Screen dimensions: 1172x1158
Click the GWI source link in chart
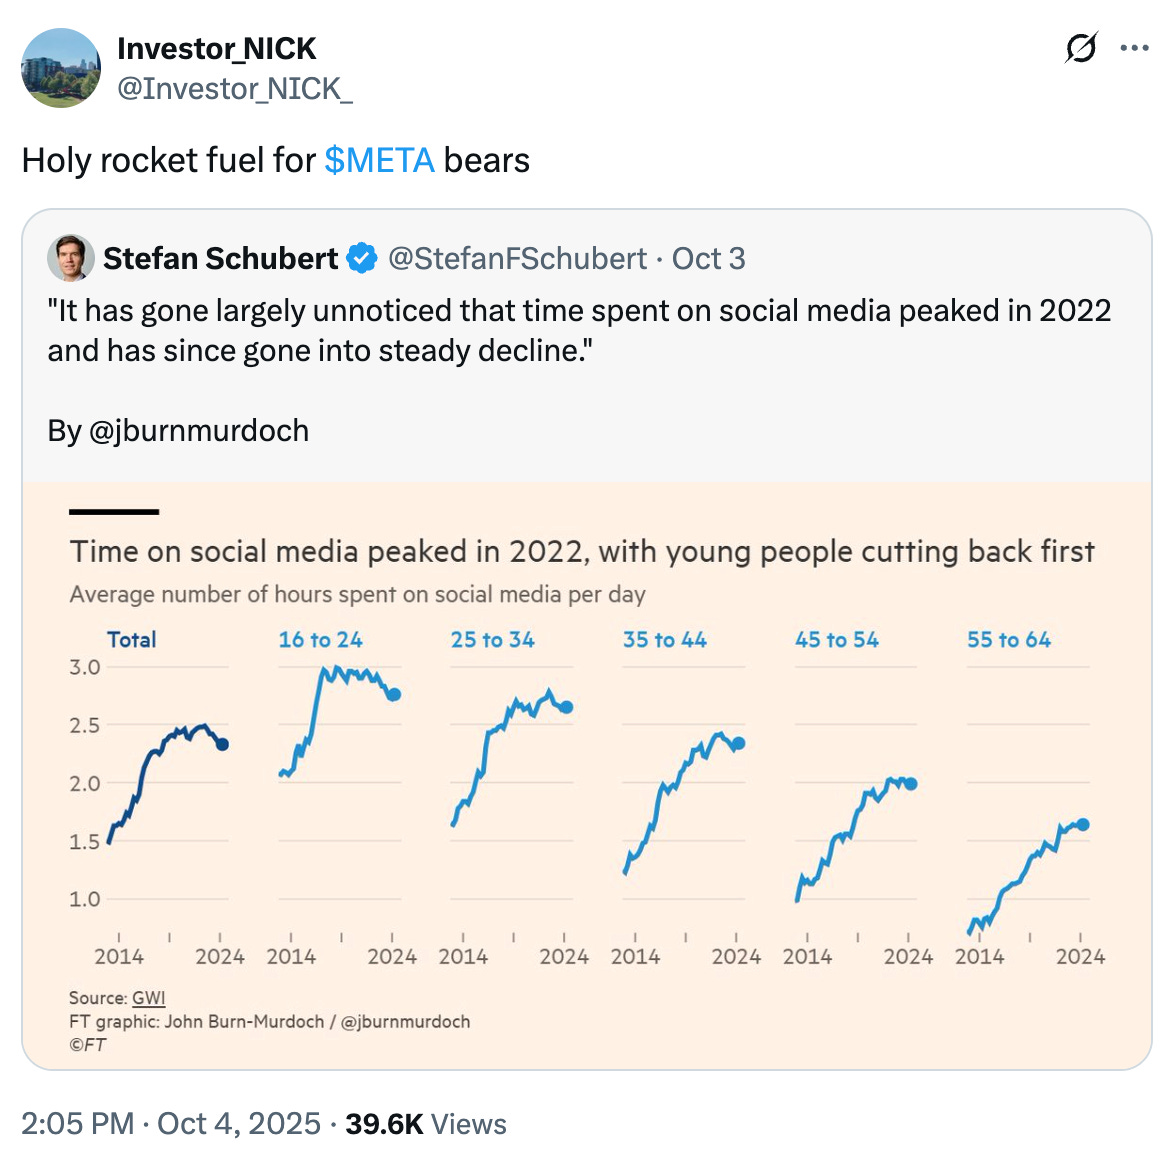tap(148, 998)
